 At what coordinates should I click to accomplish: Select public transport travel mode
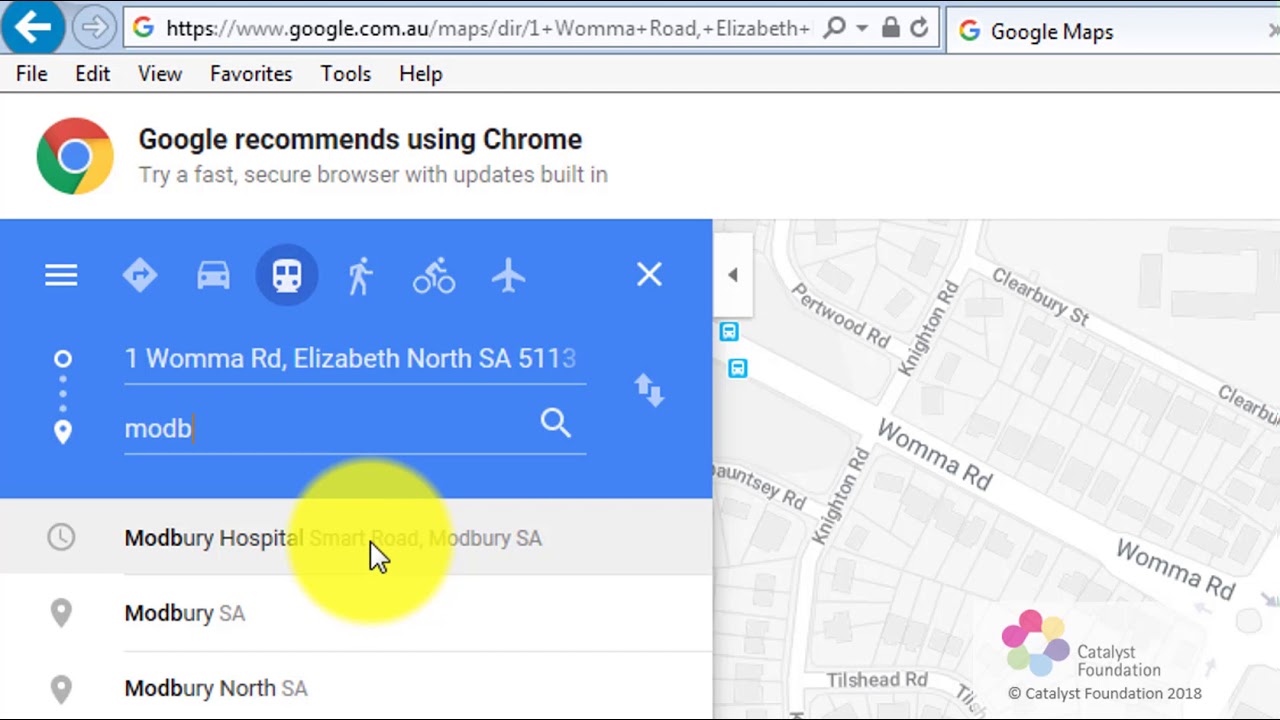coord(287,275)
